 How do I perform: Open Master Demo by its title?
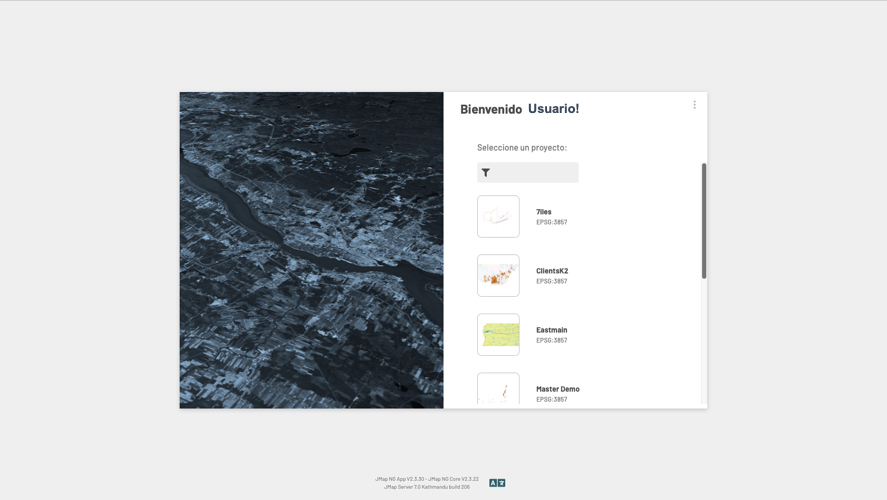(x=557, y=389)
